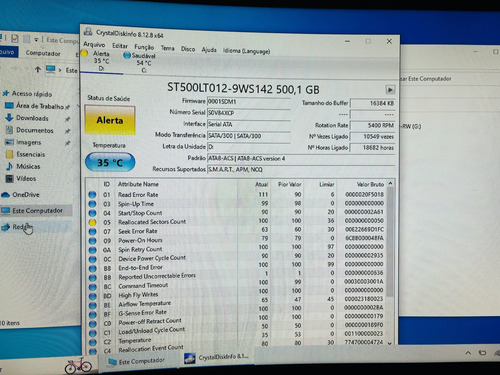Viewport: 500px width, 375px height.
Task: Click the scroll down arrow of attribute list
Action: (390, 343)
